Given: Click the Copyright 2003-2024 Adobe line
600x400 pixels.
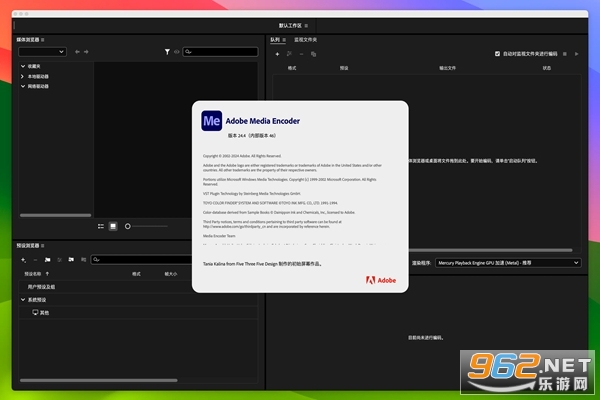Looking at the screenshot, I should point(242,156).
